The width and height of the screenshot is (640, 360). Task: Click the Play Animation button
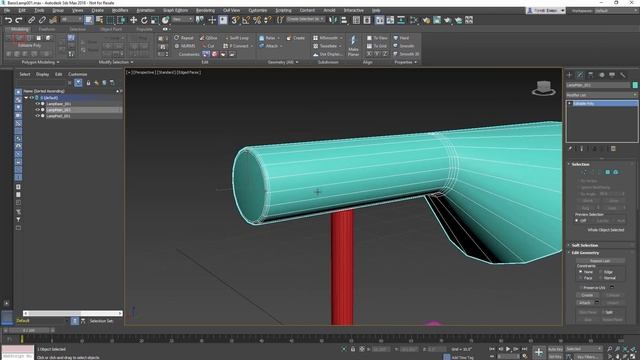pos(508,349)
